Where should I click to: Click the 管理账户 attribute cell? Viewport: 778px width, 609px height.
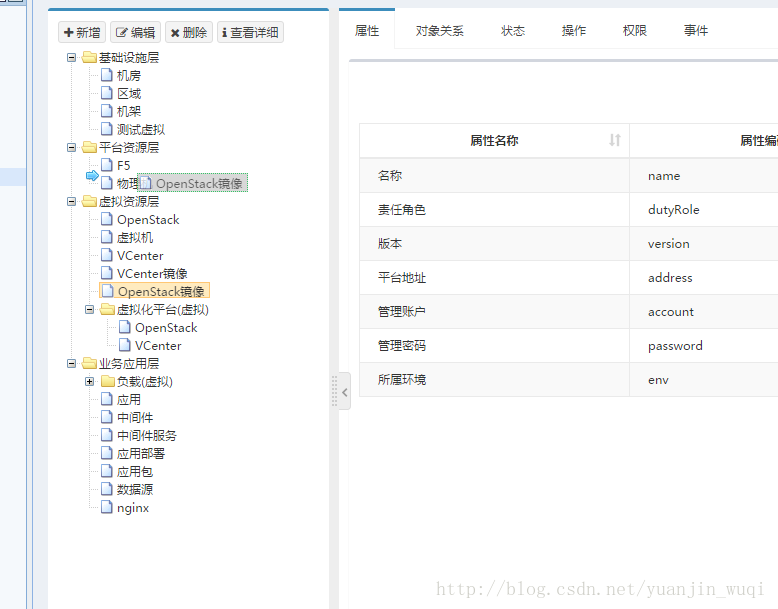pyautogui.click(x=494, y=312)
